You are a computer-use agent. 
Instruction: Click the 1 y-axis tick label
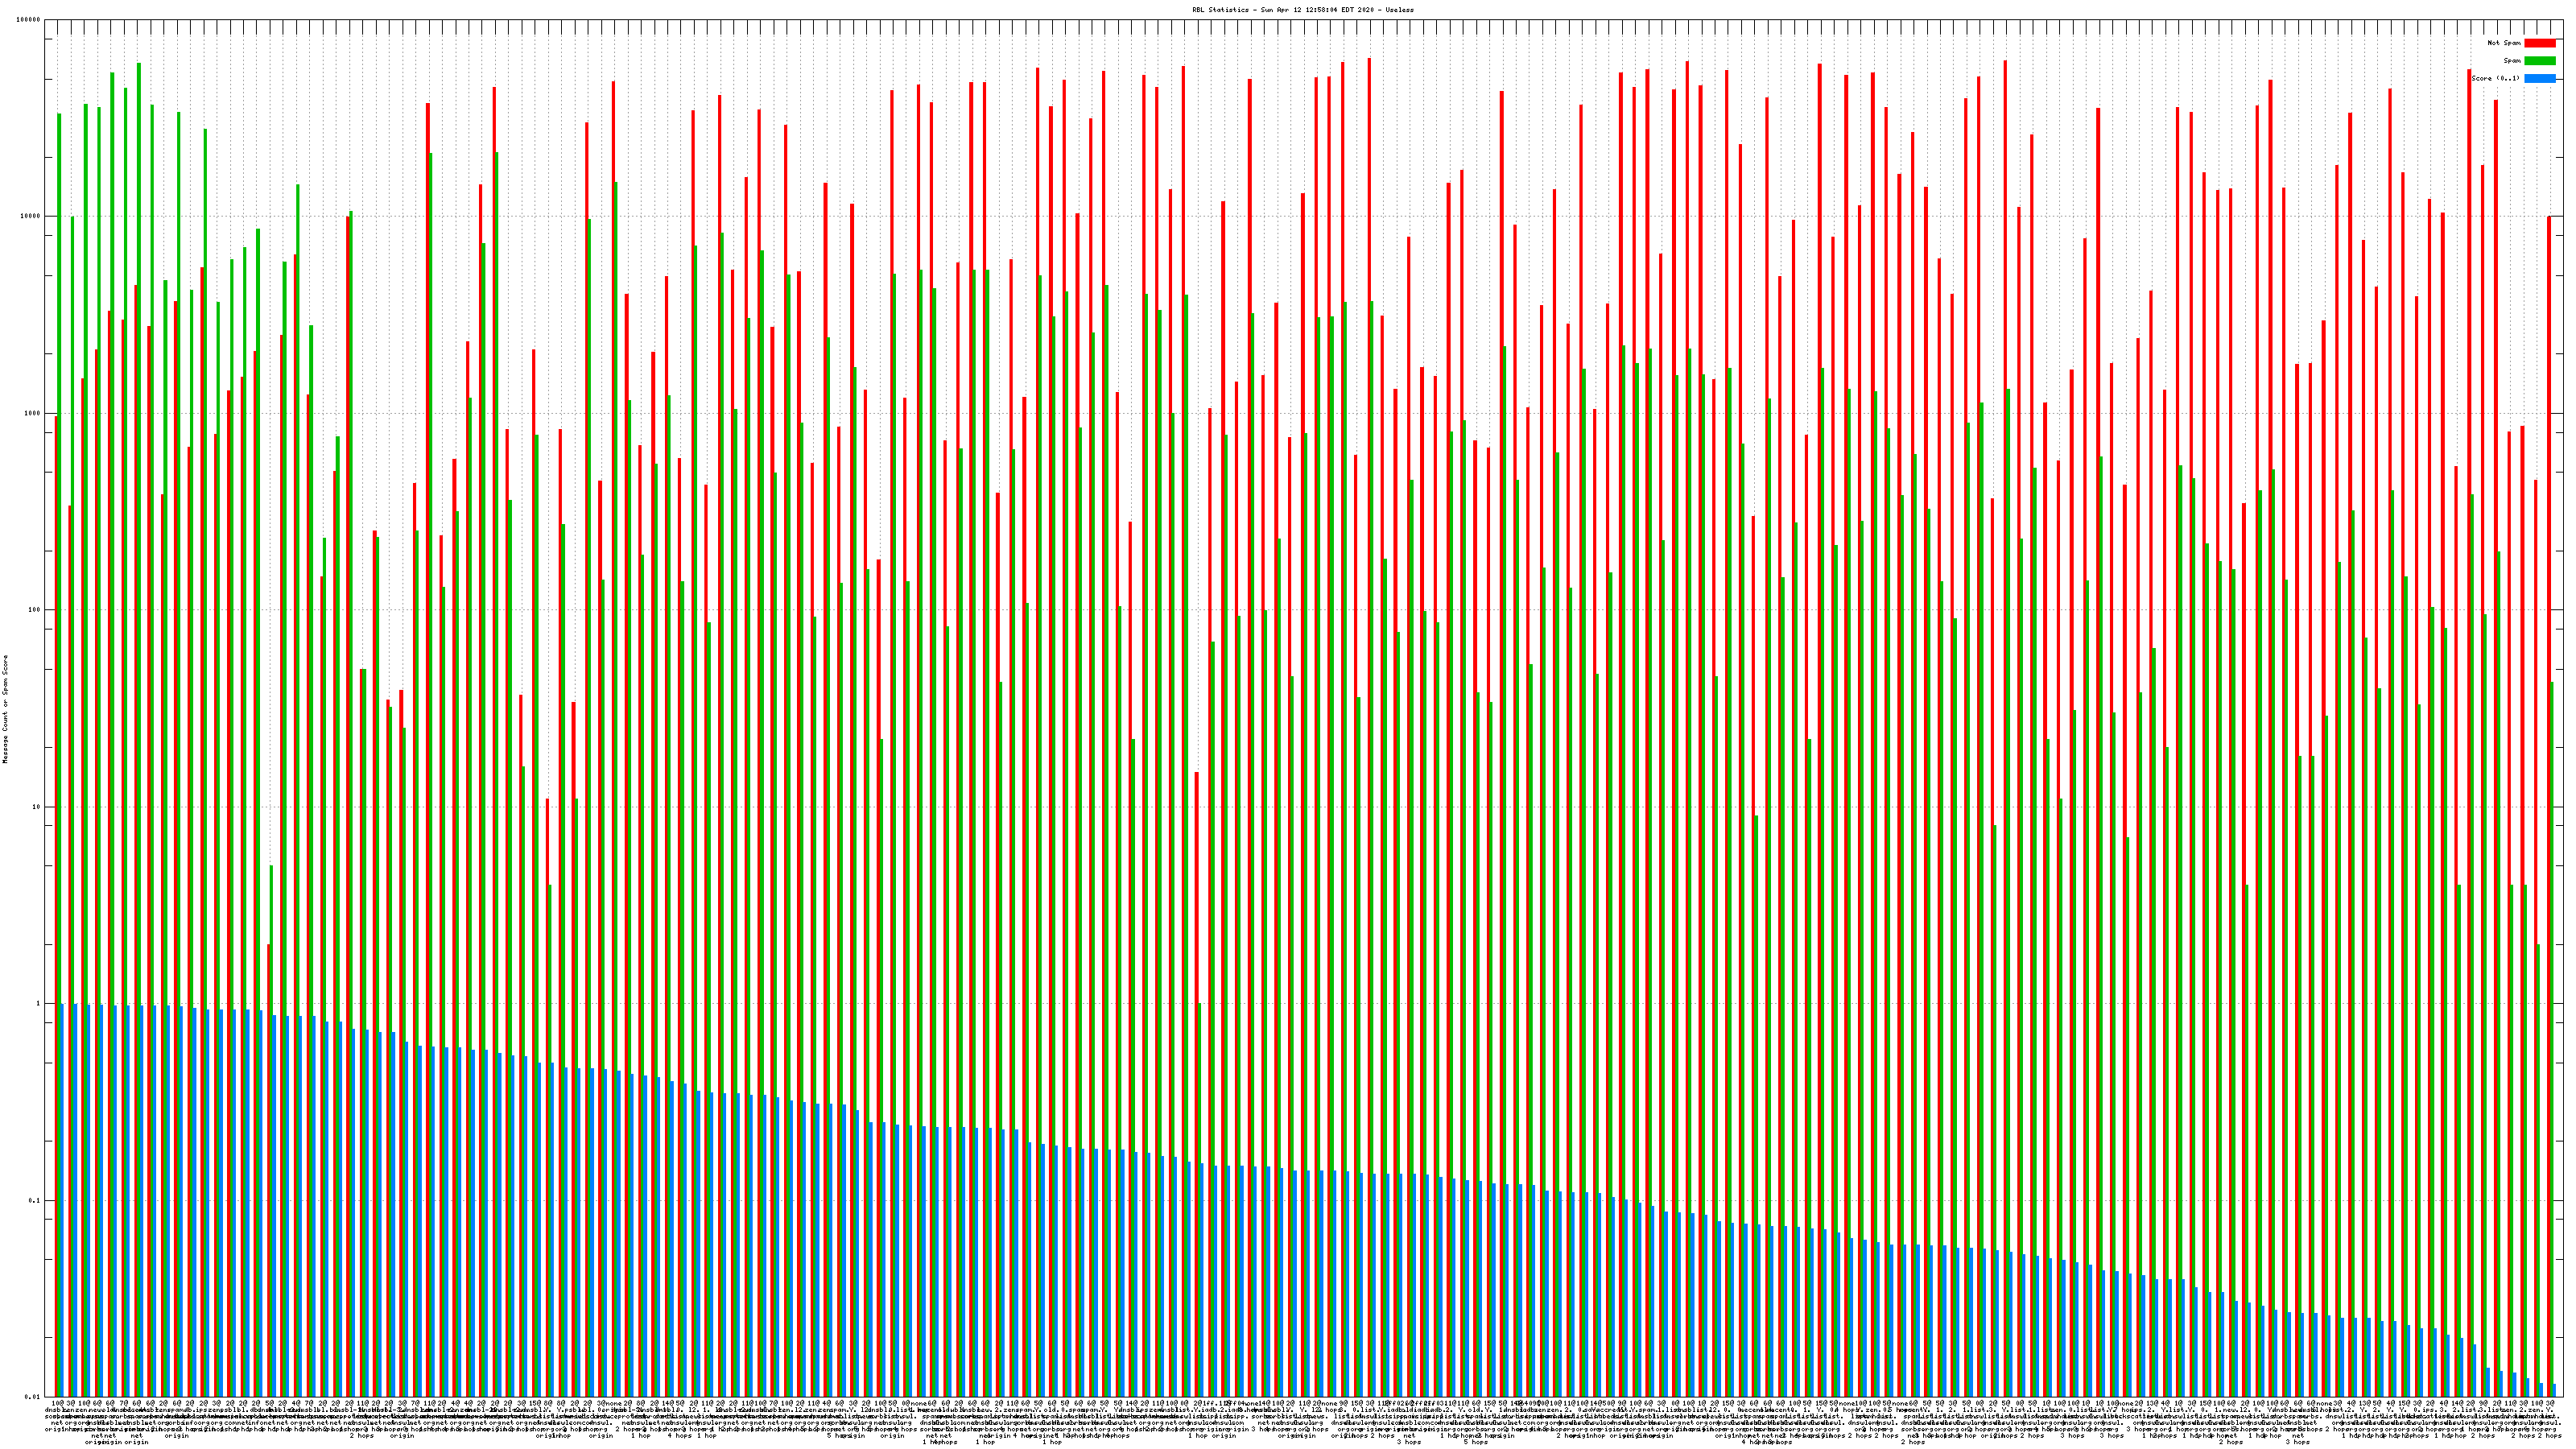(37, 1004)
